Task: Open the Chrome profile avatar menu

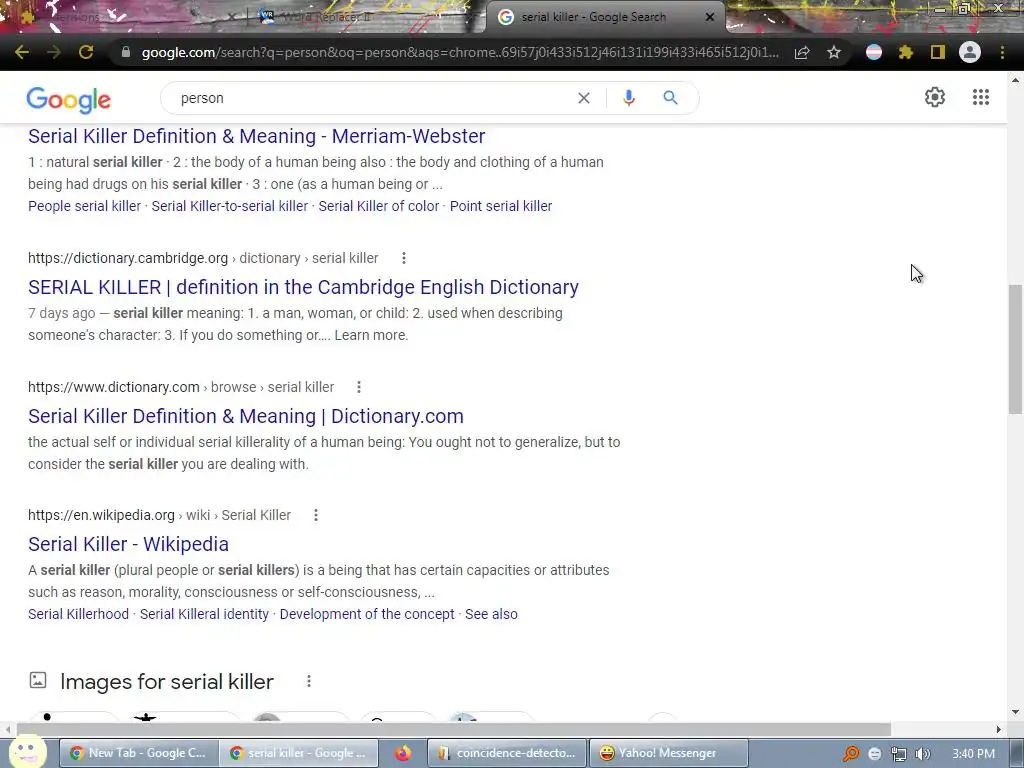Action: point(970,52)
